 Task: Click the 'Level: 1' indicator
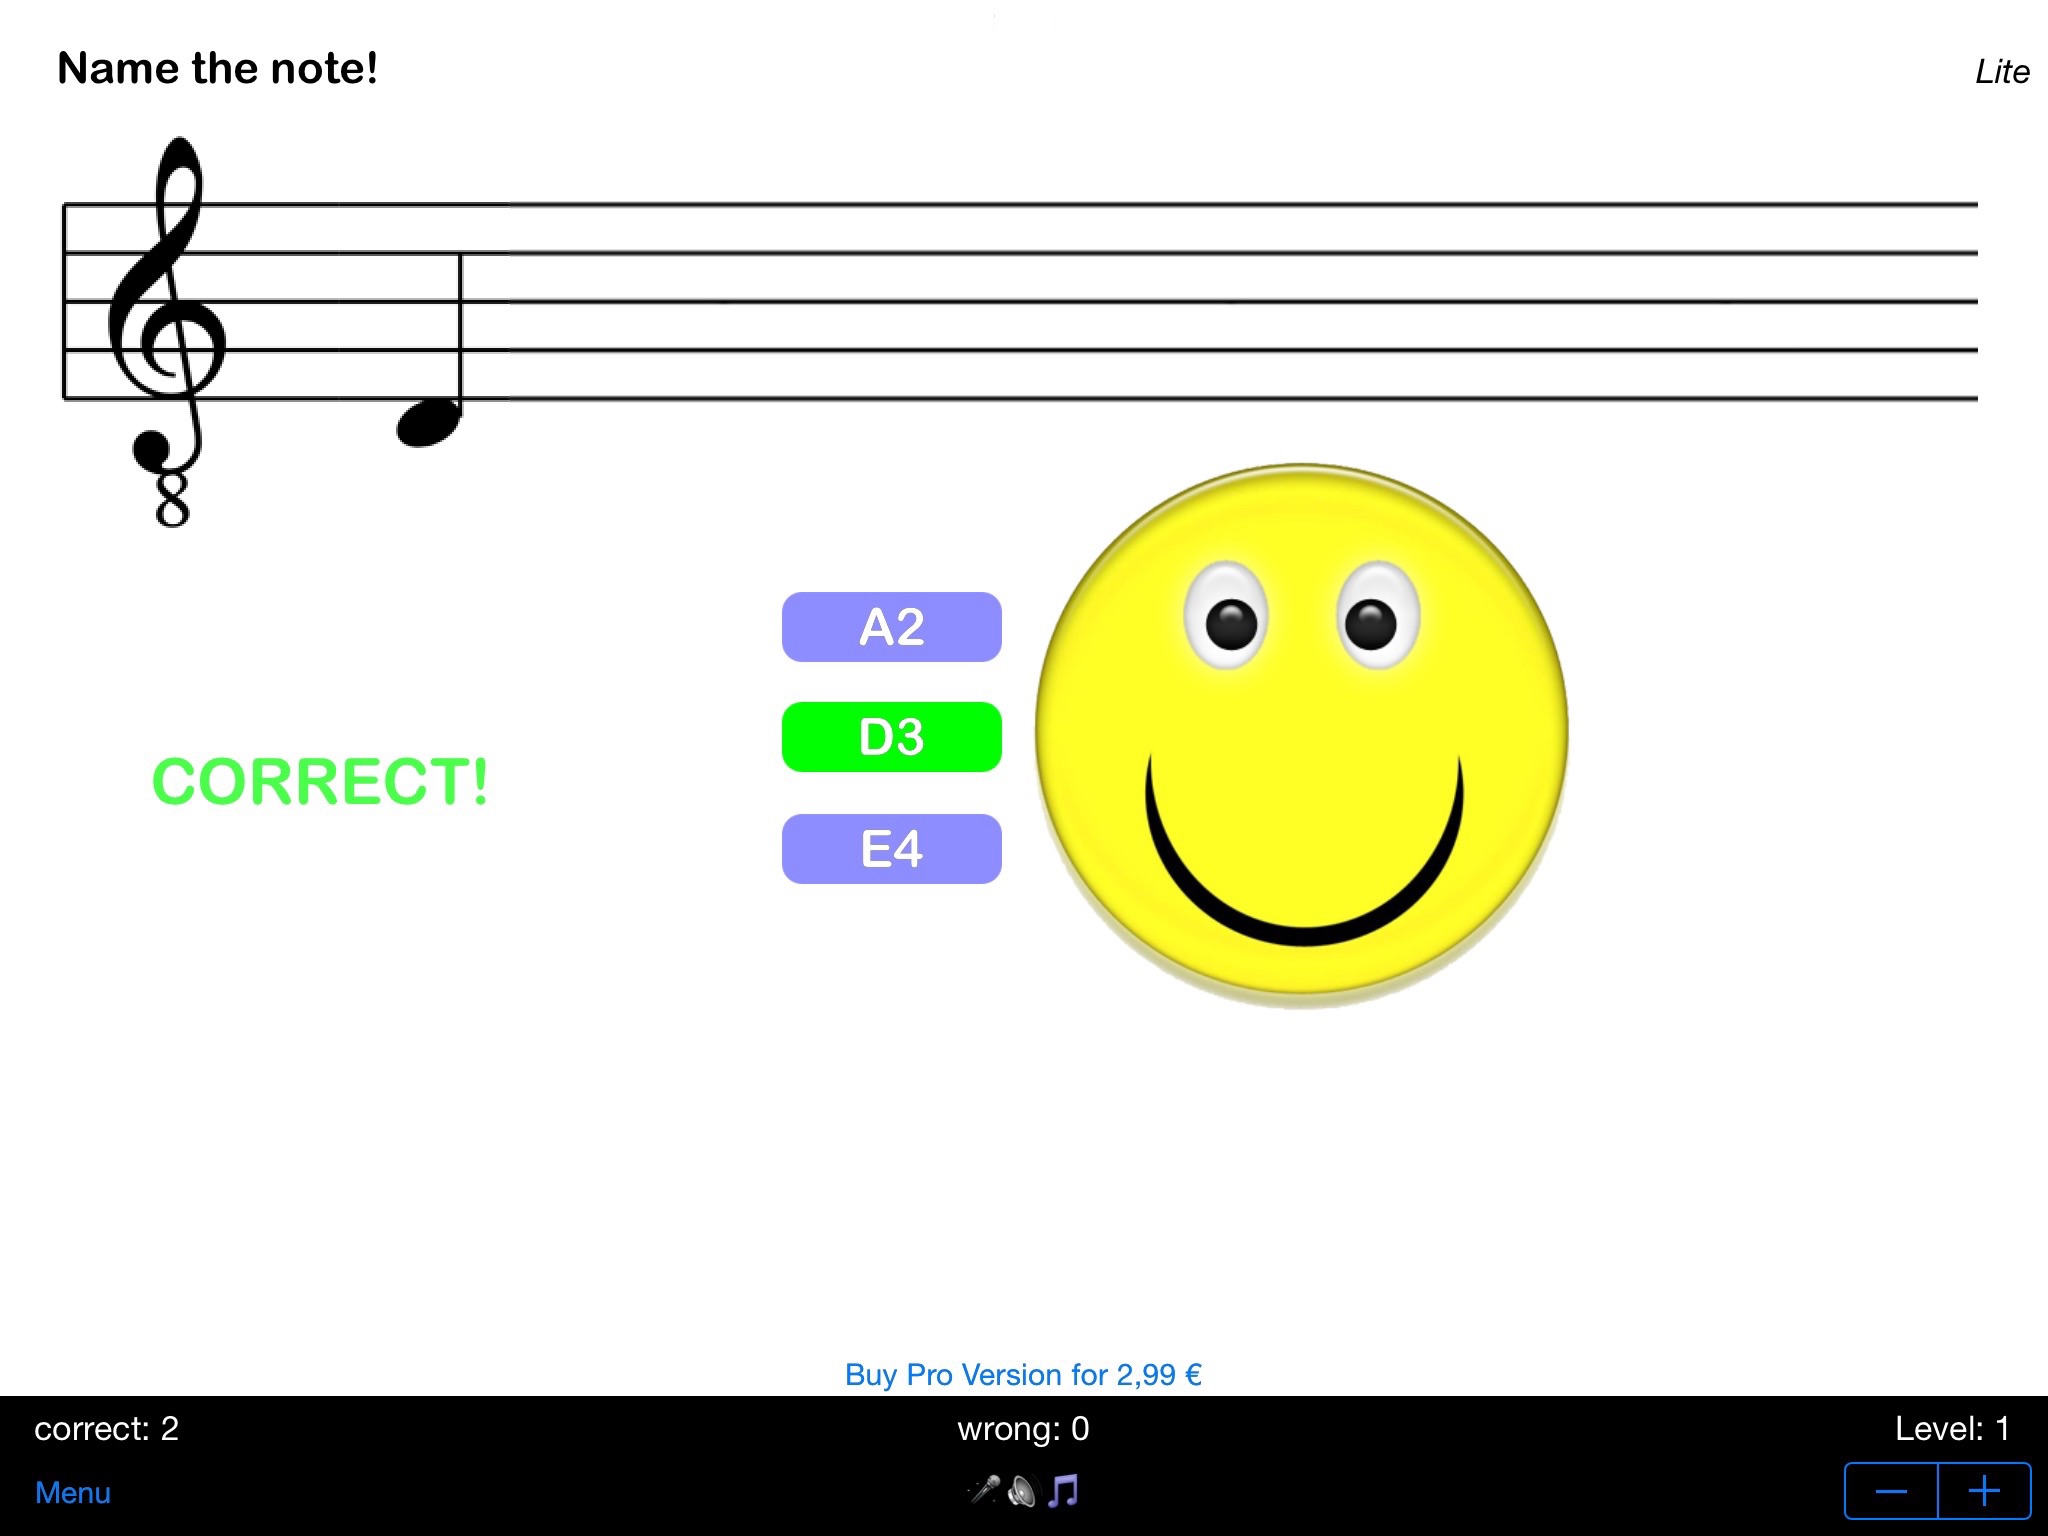tap(1951, 1428)
